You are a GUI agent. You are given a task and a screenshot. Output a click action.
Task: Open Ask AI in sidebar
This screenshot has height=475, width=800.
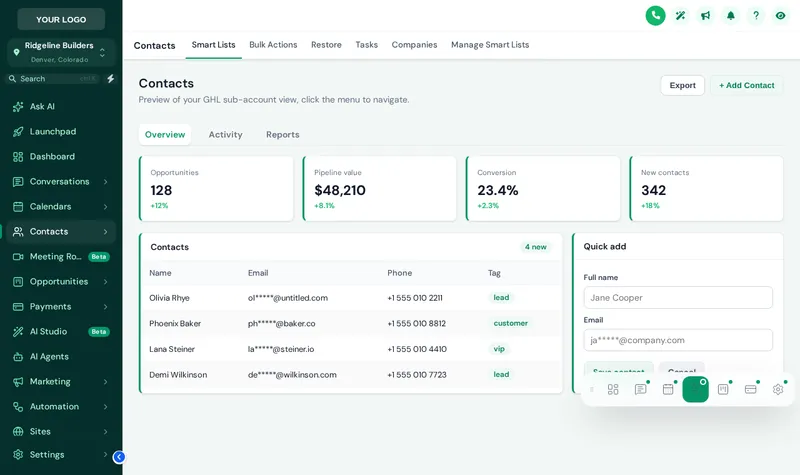[60, 106]
